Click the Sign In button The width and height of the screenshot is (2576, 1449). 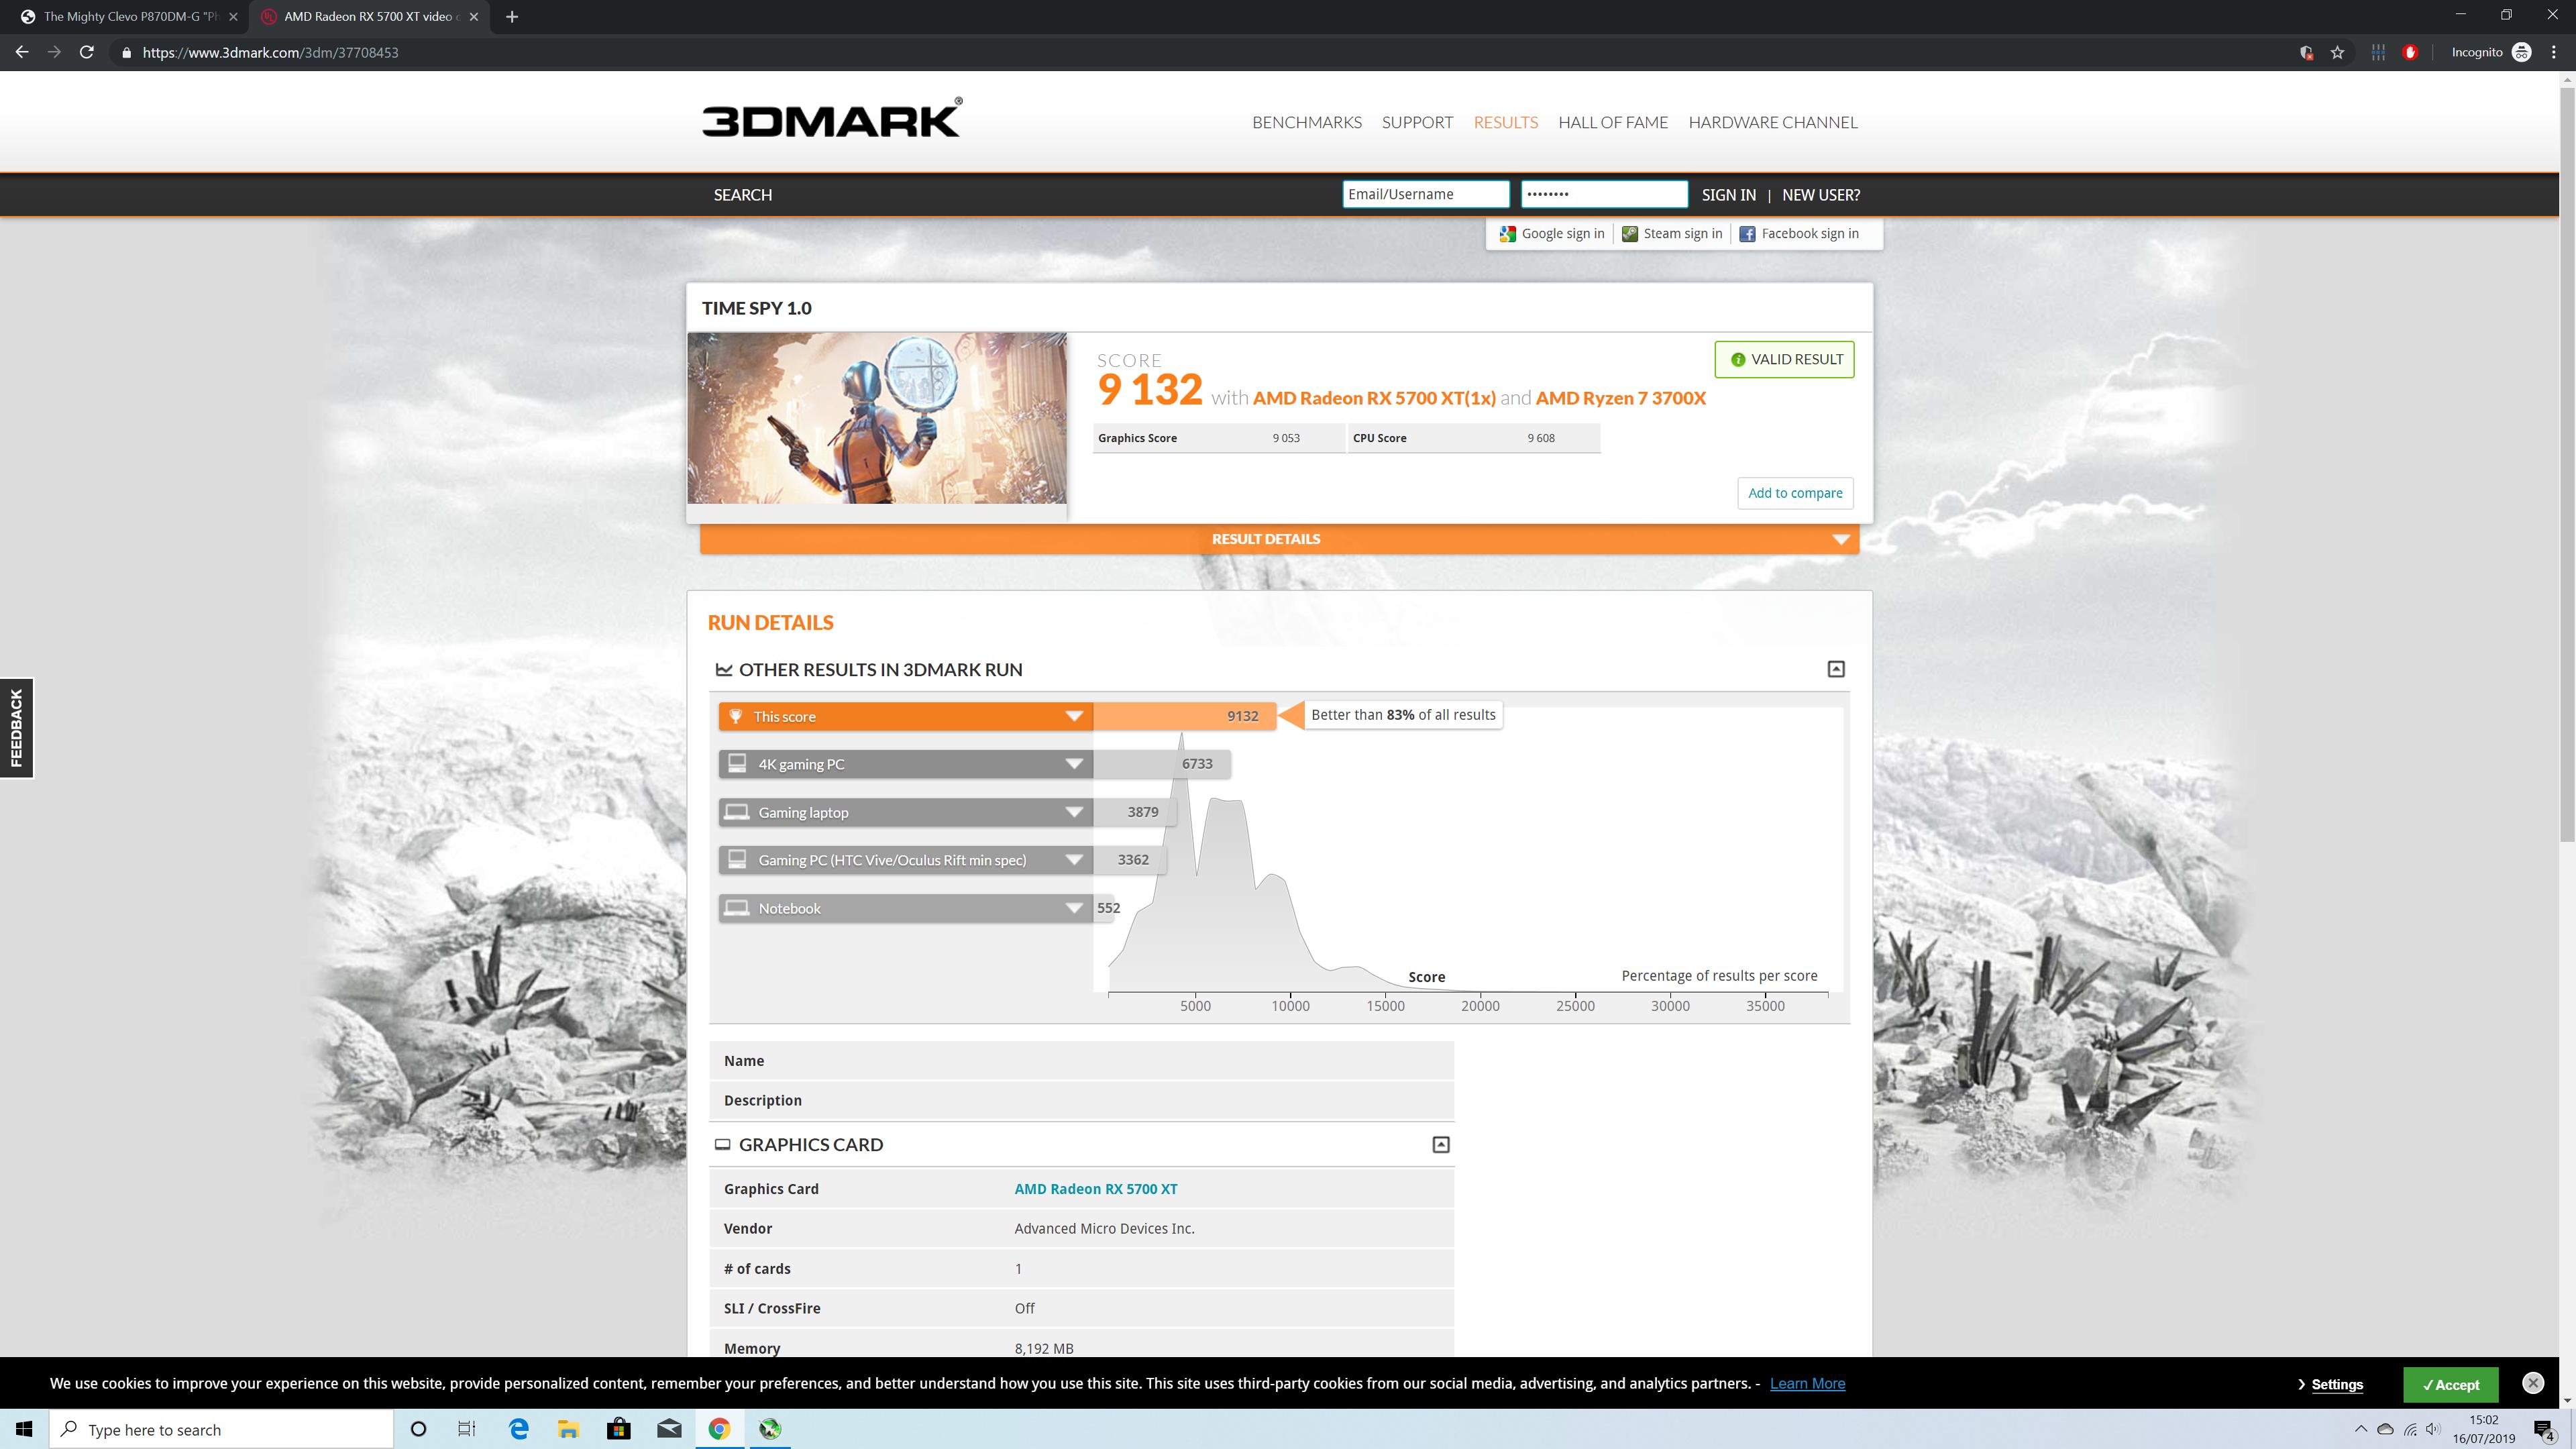coord(1728,195)
